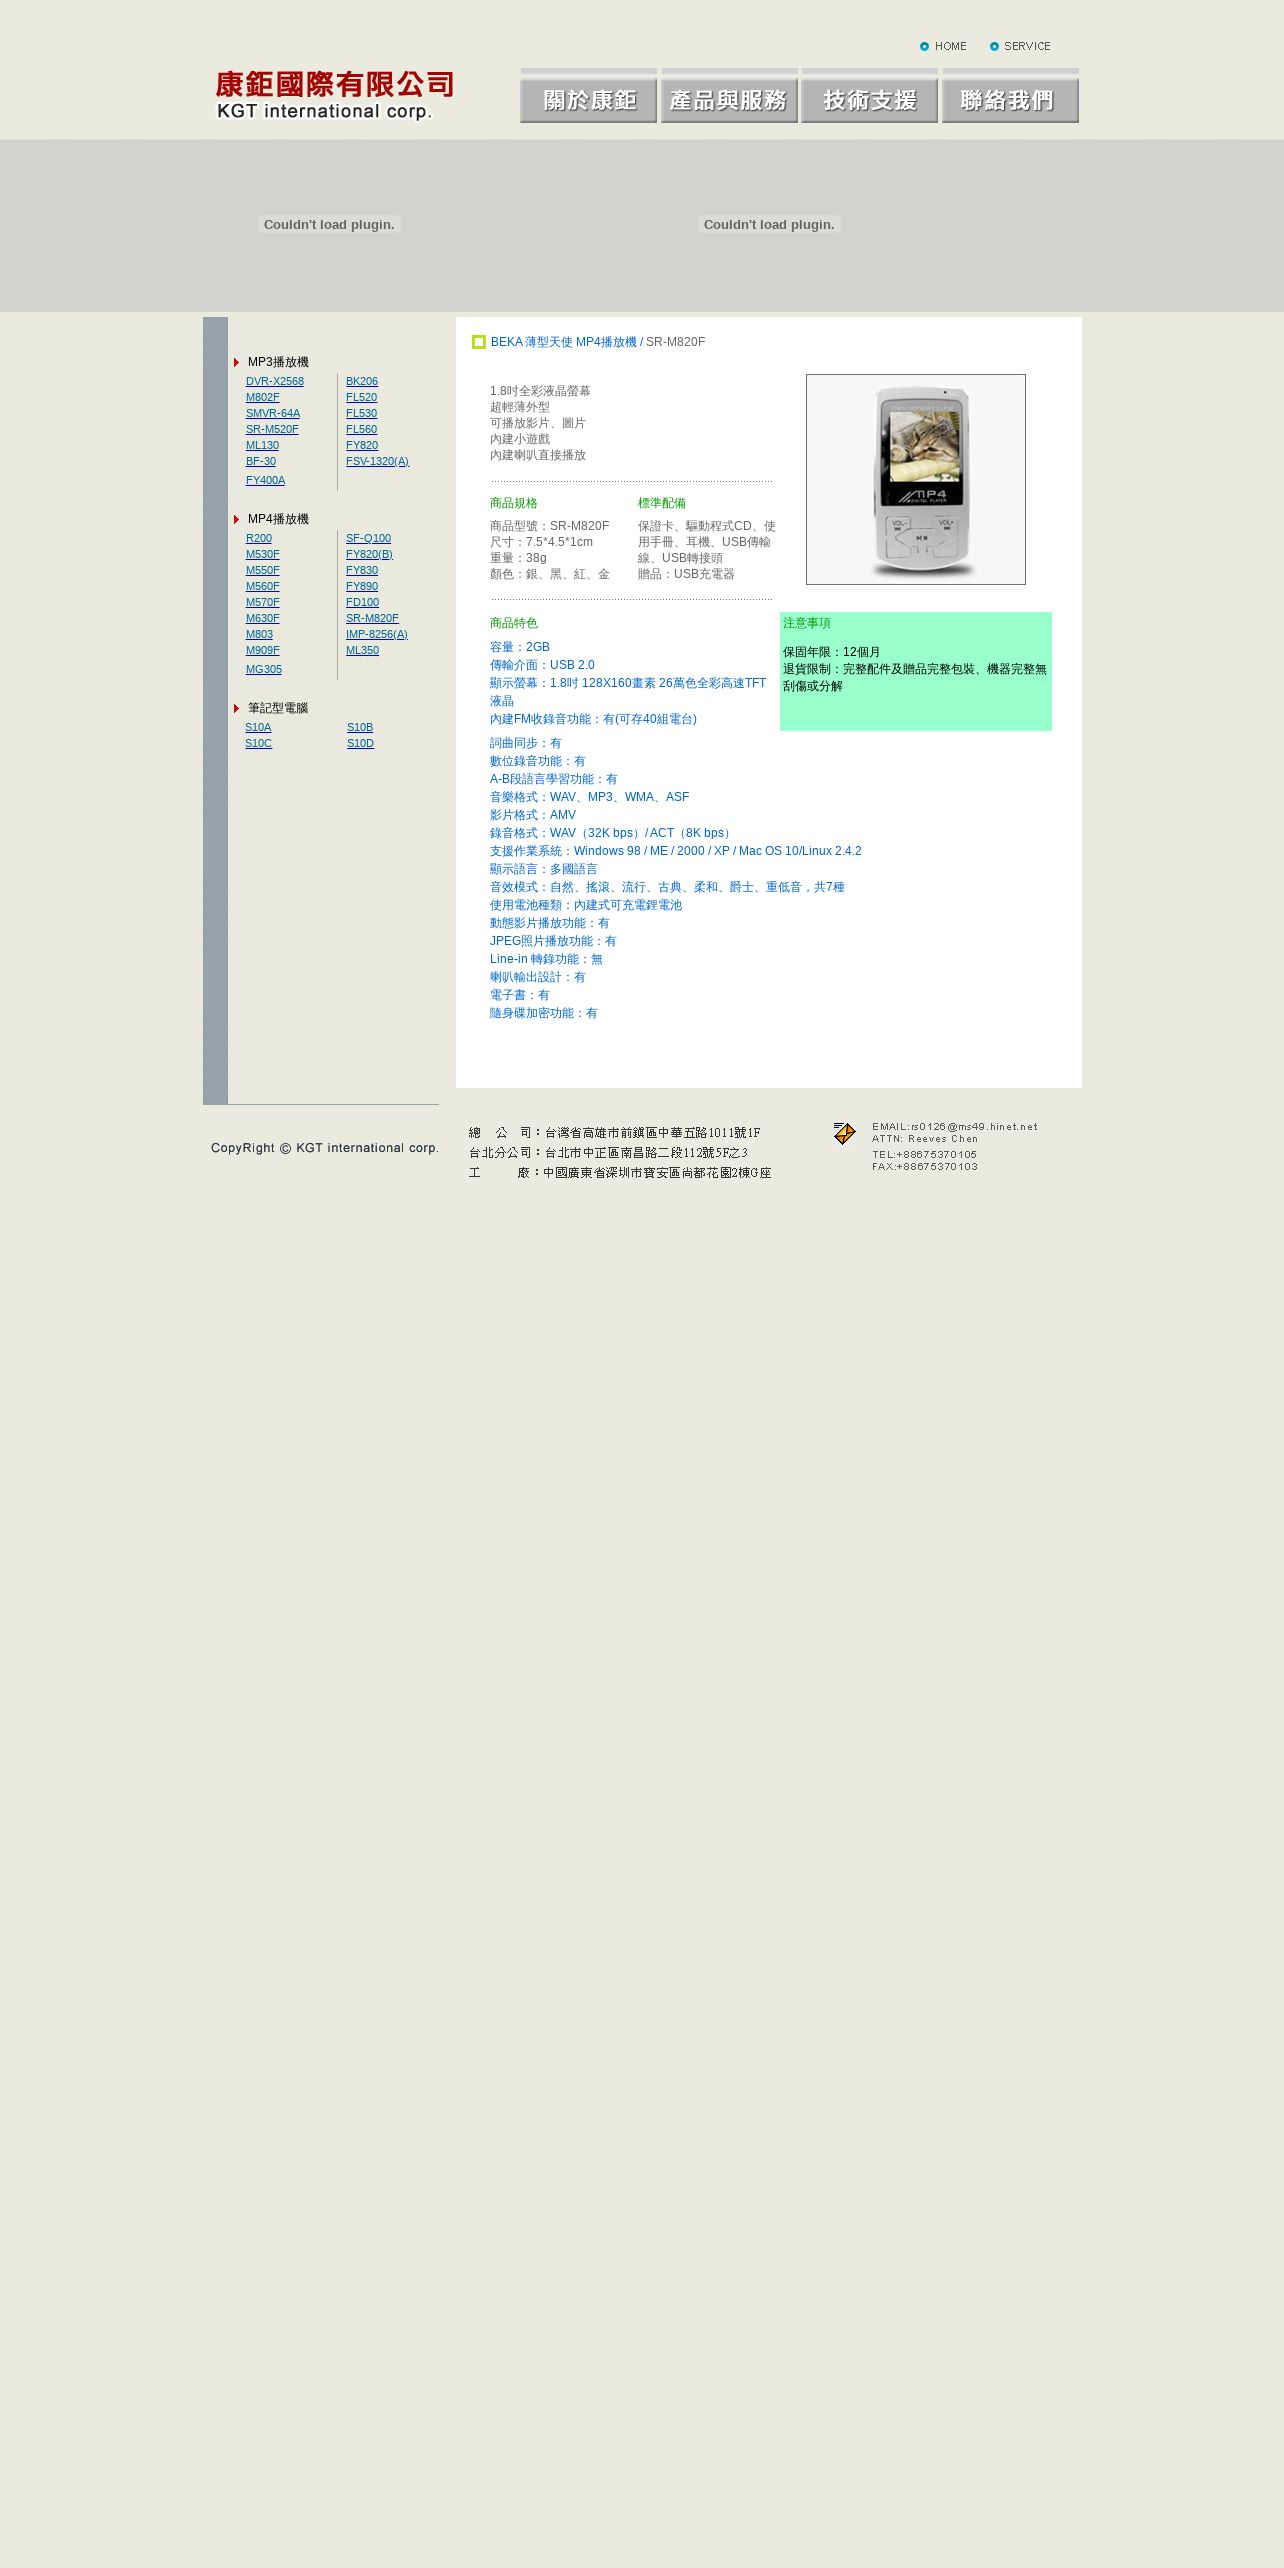Viewport: 1284px width, 2568px height.
Task: Open the FL520 product link
Action: pos(362,397)
